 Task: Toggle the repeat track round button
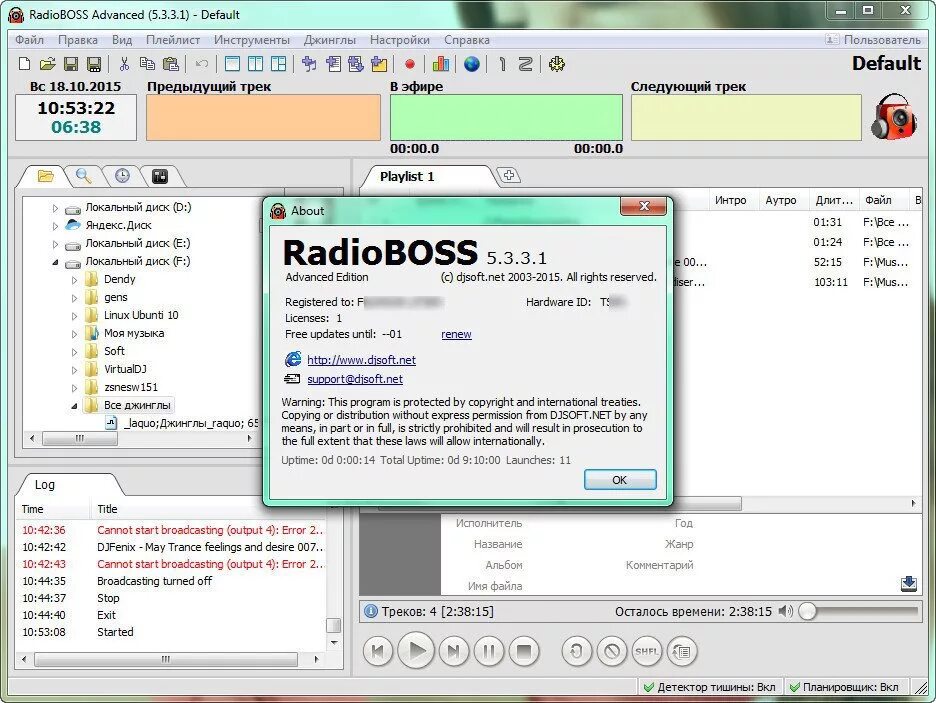coord(577,651)
